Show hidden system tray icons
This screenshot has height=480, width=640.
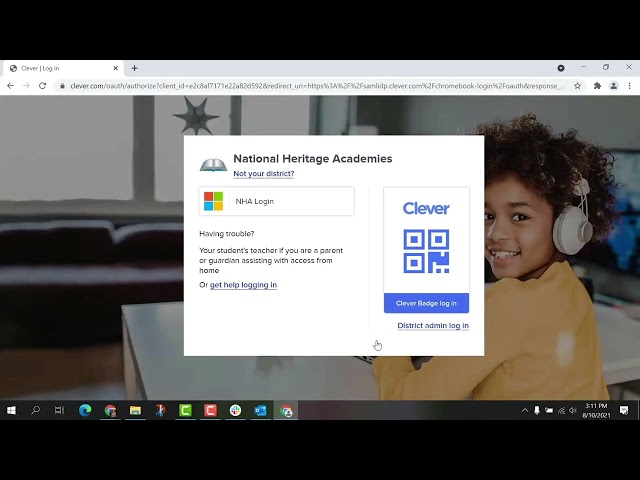(x=525, y=411)
